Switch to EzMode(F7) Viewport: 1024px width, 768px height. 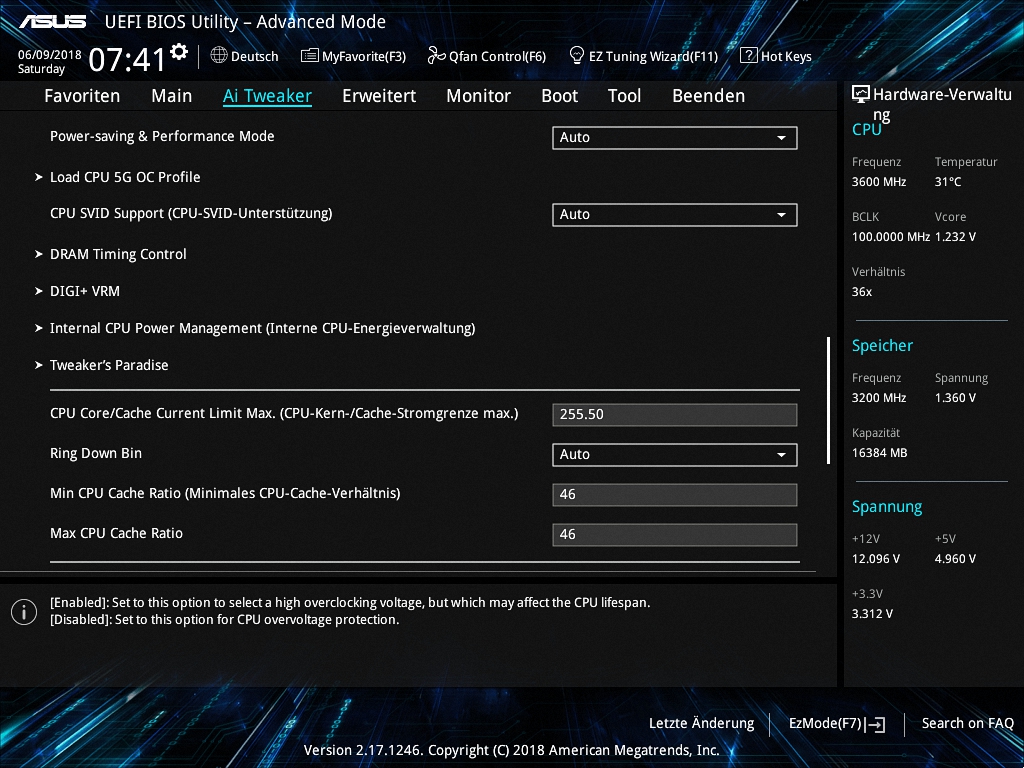point(837,724)
